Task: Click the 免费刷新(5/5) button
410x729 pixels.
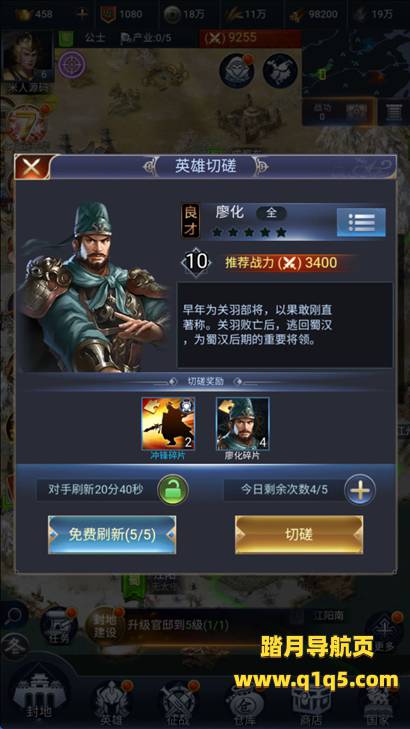Action: coord(112,535)
